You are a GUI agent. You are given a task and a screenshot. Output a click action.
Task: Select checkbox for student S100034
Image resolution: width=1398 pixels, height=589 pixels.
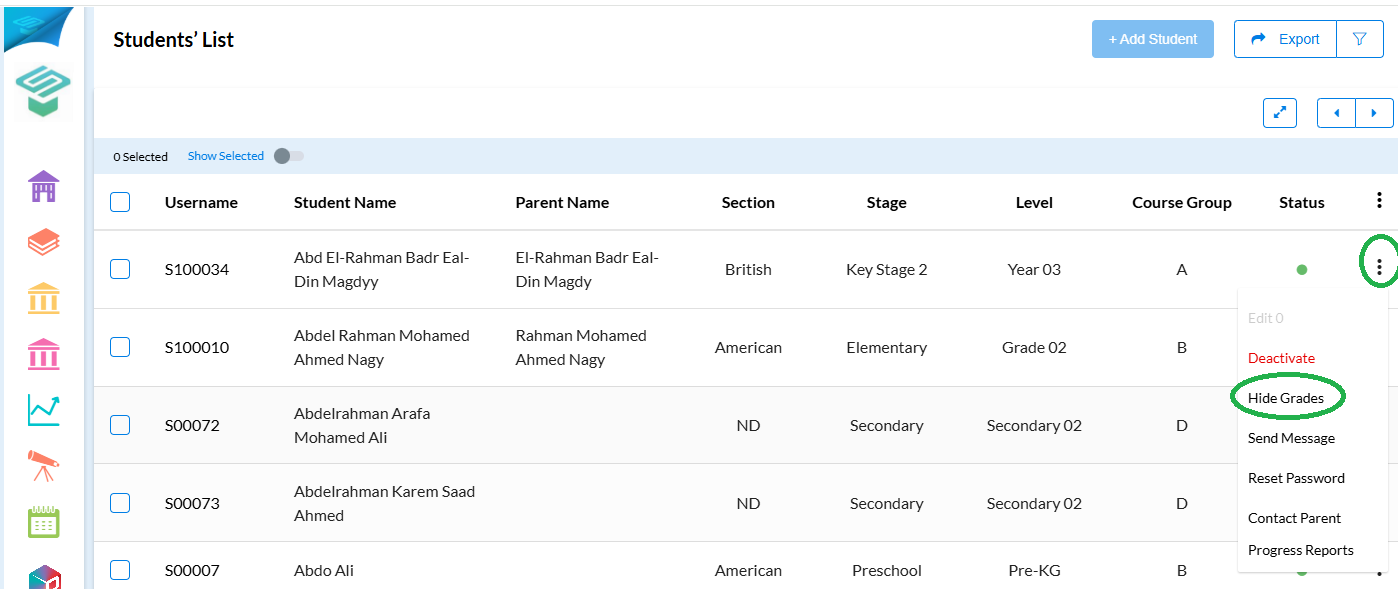120,269
